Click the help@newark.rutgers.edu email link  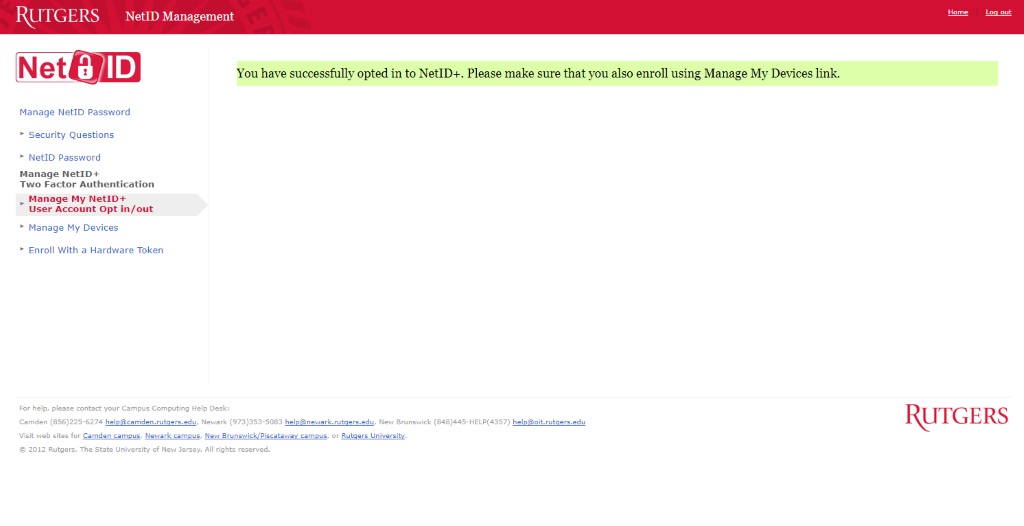(x=329, y=422)
